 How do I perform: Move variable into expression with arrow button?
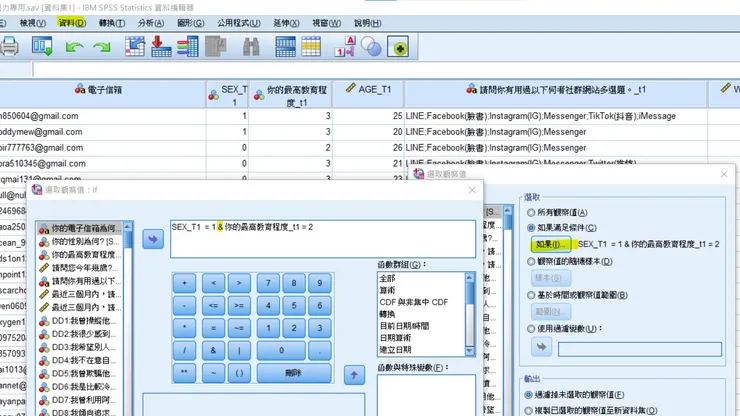(x=153, y=239)
